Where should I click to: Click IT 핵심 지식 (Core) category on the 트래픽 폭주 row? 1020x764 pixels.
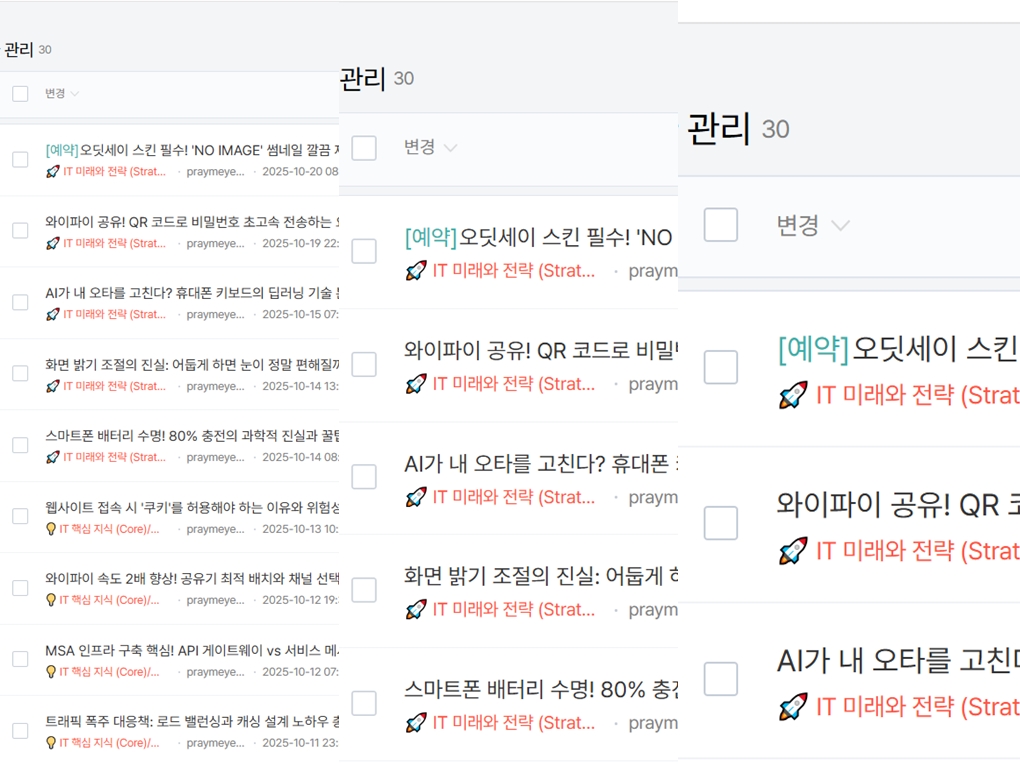click(x=109, y=743)
